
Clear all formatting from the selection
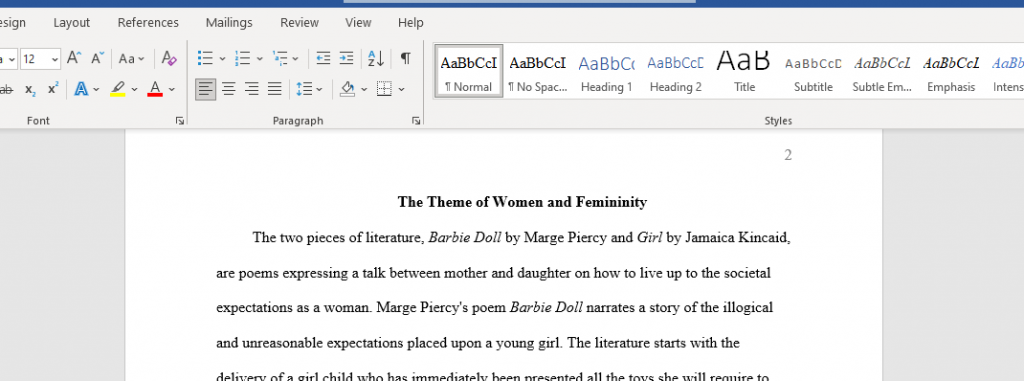(169, 59)
